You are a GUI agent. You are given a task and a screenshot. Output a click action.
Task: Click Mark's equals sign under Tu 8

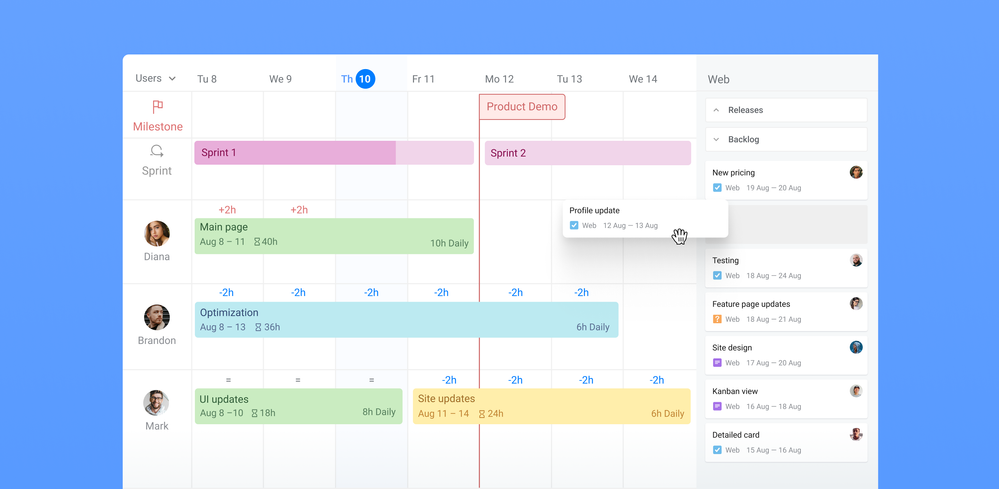tap(227, 380)
